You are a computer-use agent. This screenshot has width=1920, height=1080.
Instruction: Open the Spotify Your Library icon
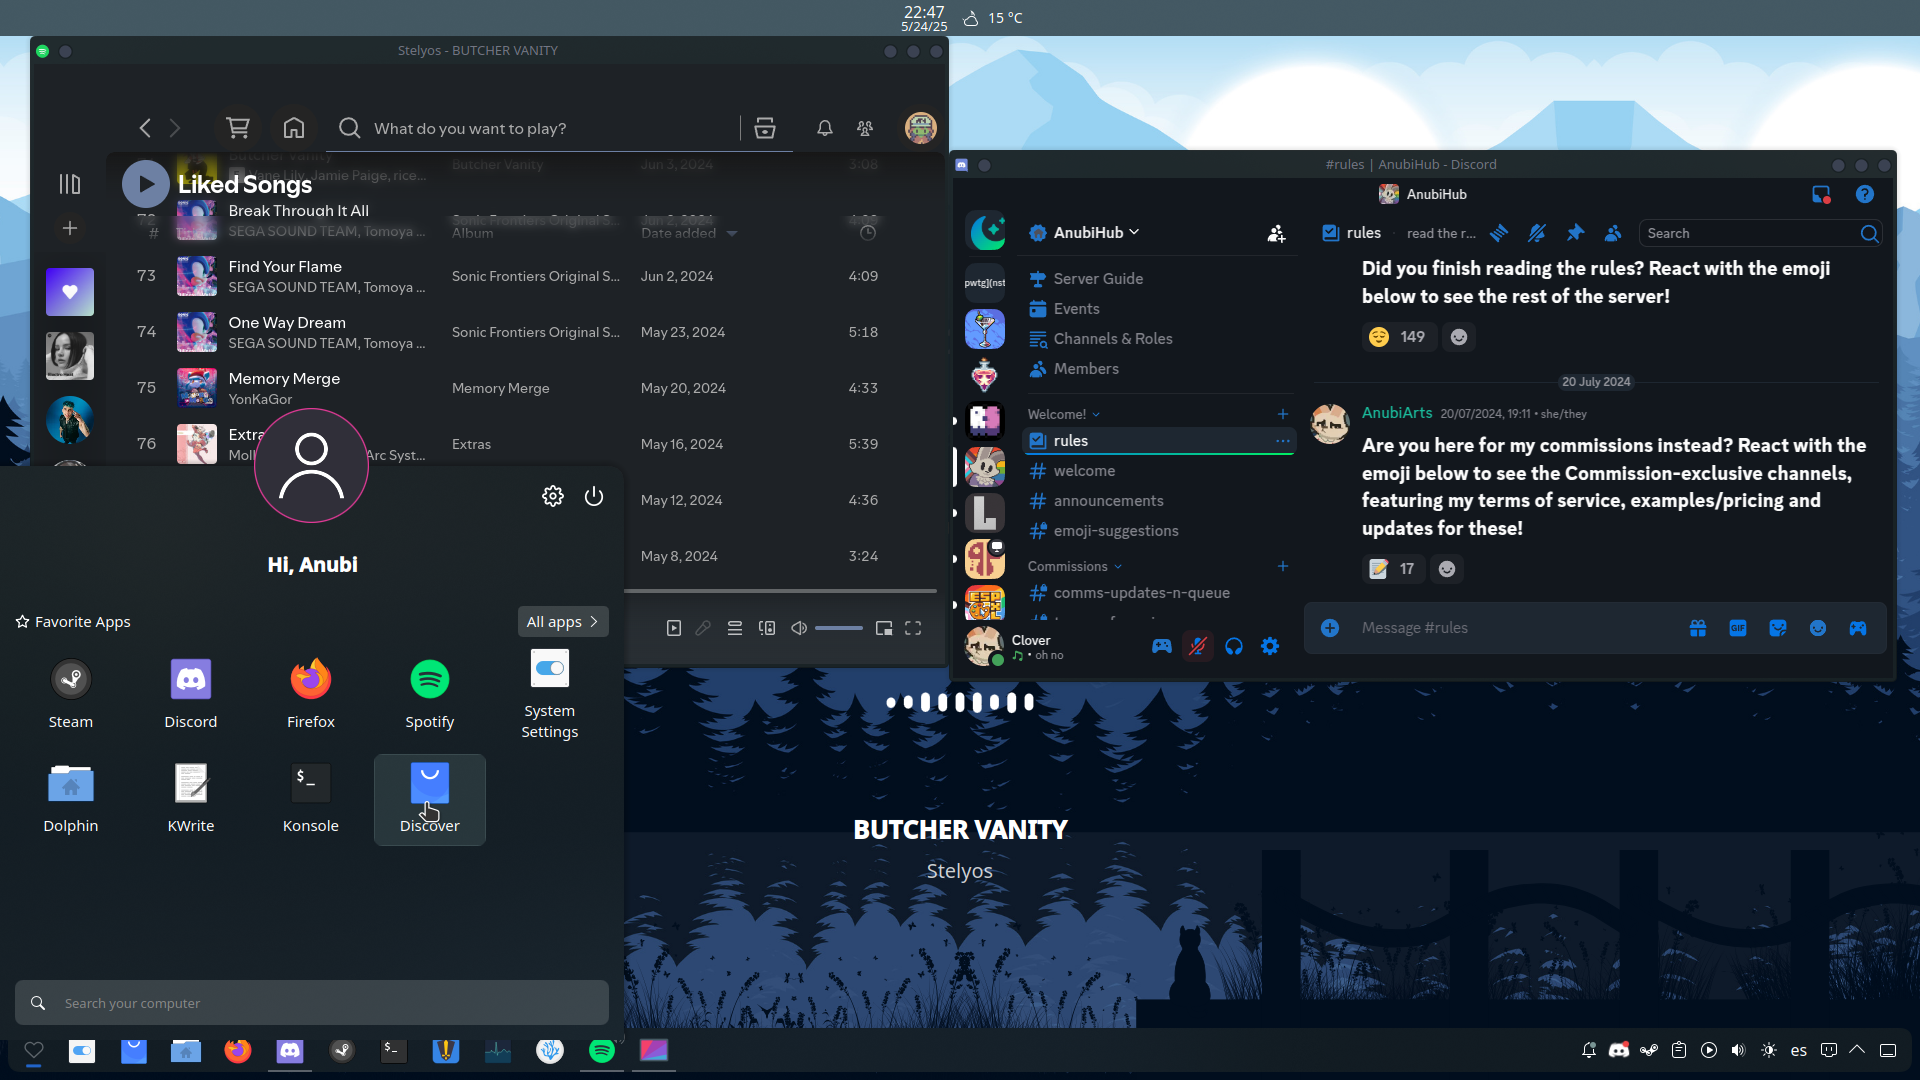69,184
